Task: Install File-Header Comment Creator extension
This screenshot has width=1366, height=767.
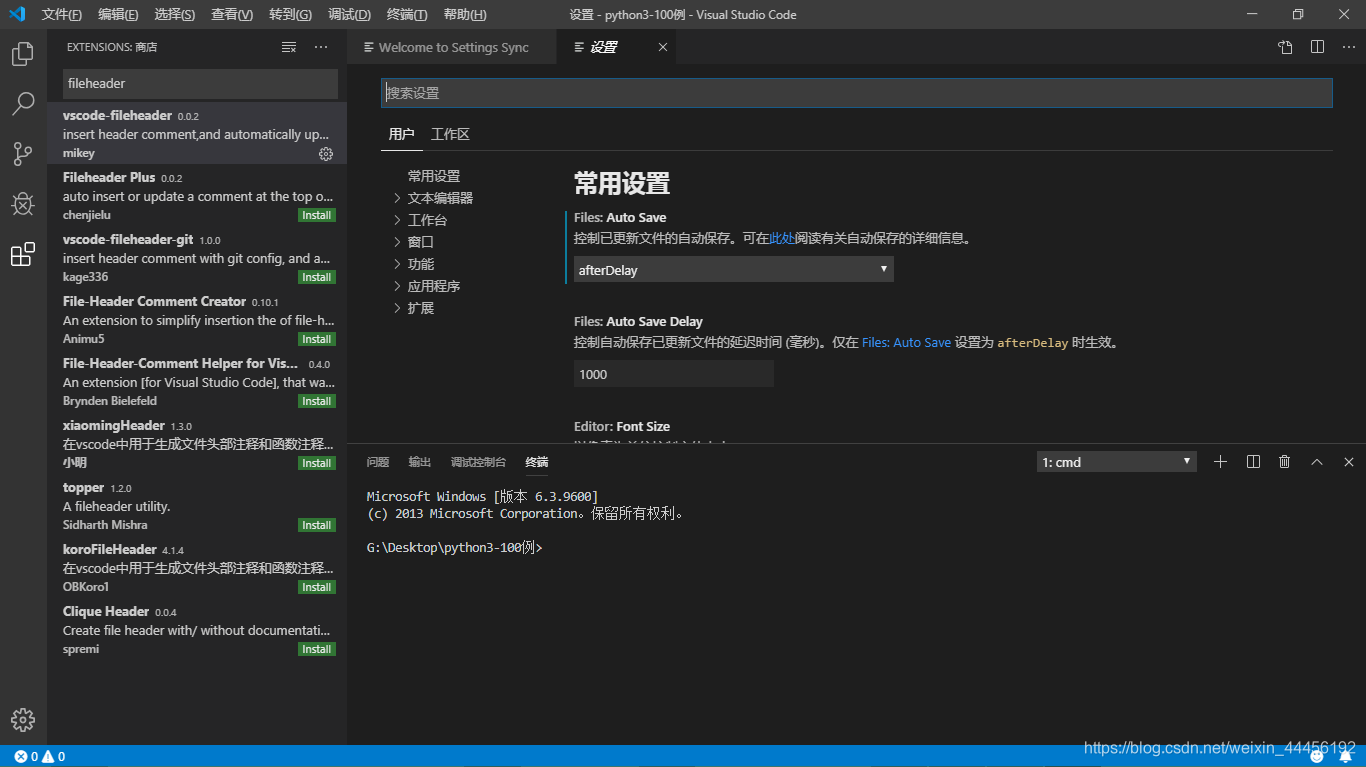Action: (x=317, y=339)
